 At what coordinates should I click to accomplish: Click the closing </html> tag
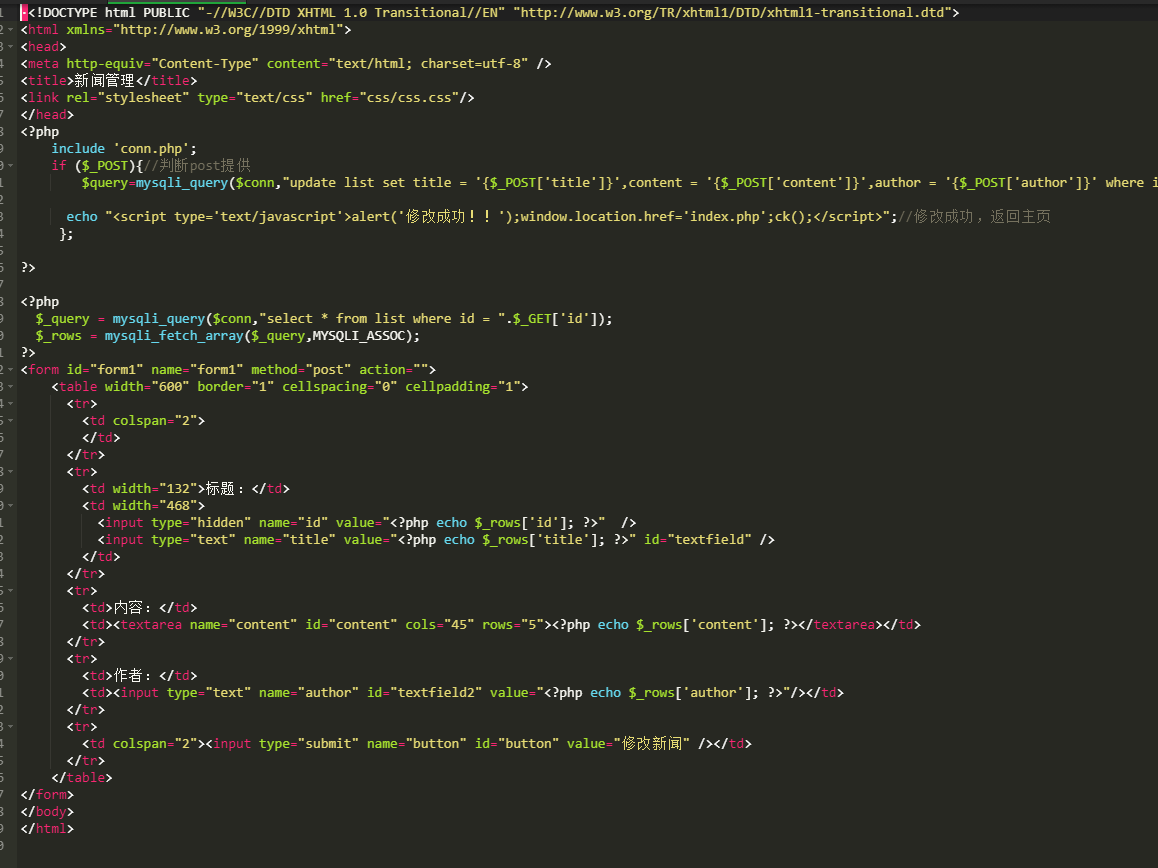47,829
